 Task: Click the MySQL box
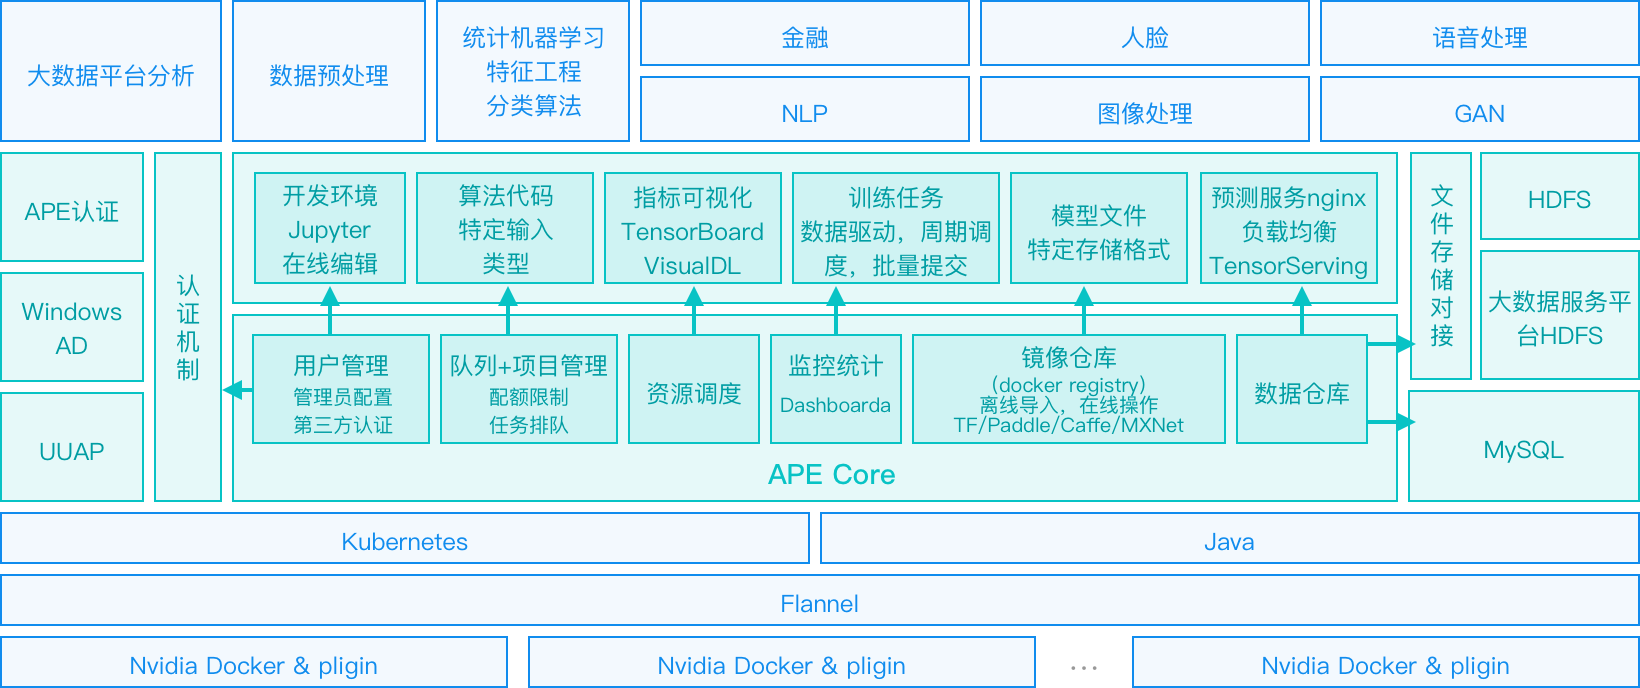click(x=1524, y=446)
